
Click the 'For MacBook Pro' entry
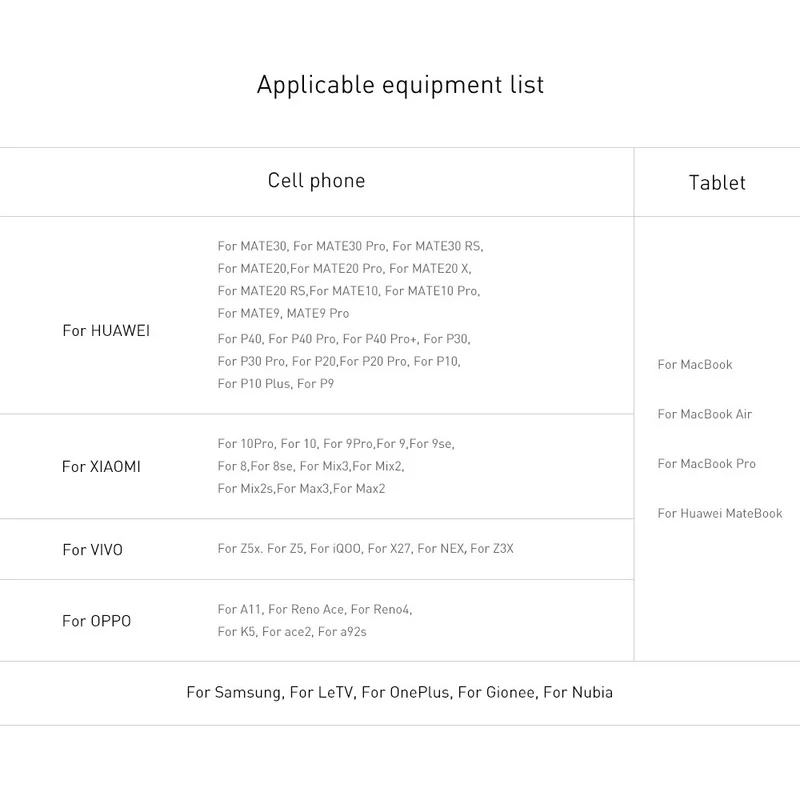707,464
